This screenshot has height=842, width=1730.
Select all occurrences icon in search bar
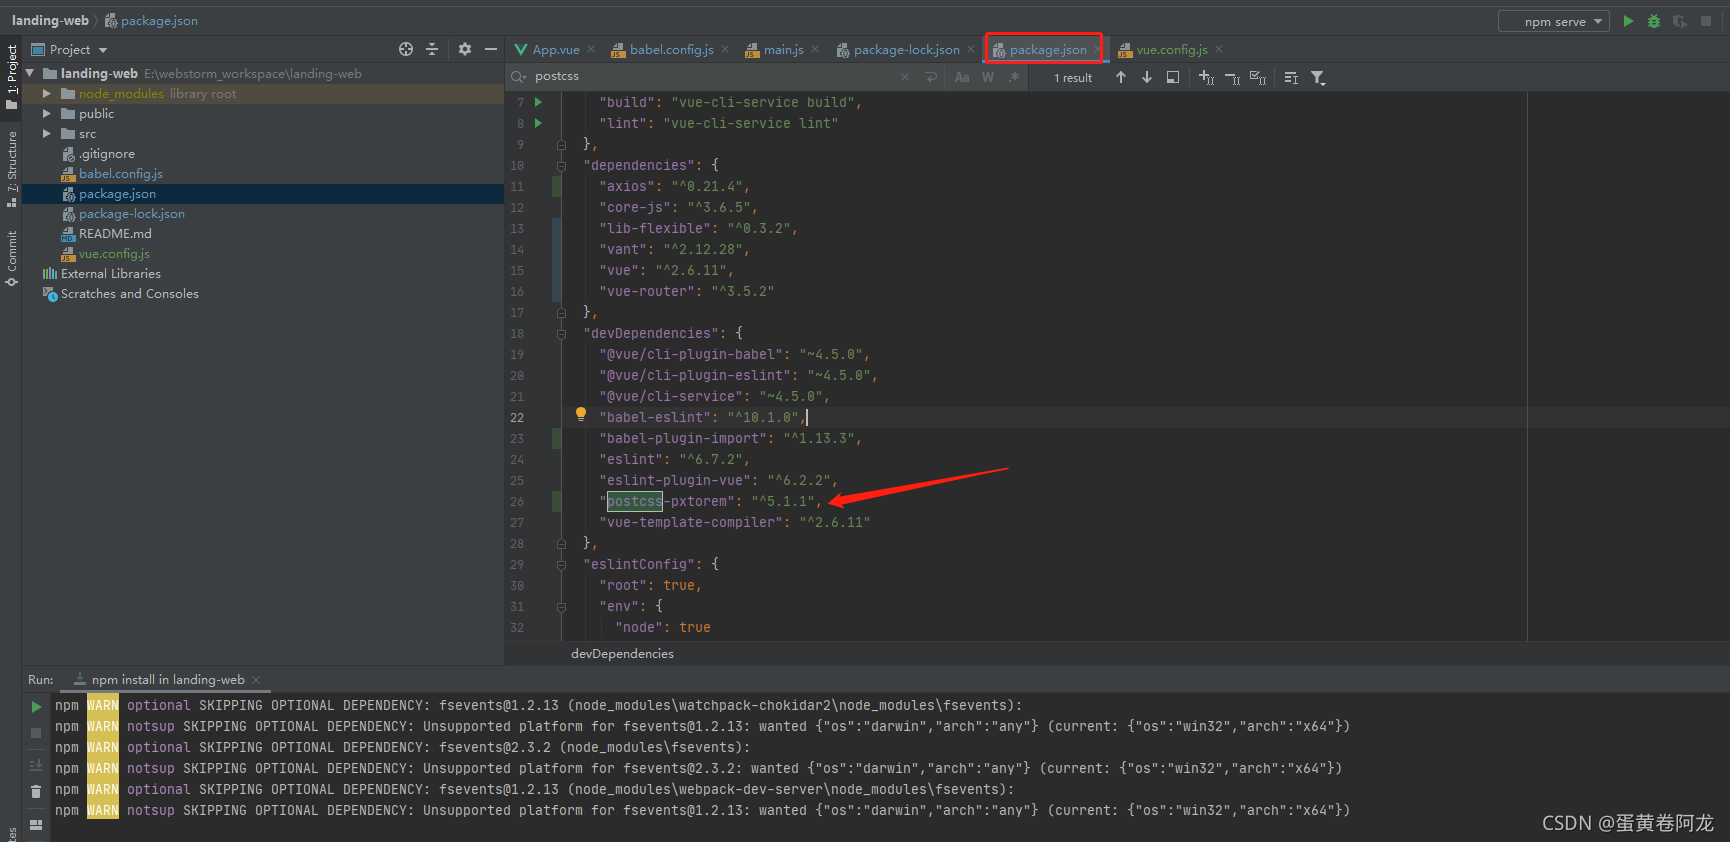point(1258,77)
